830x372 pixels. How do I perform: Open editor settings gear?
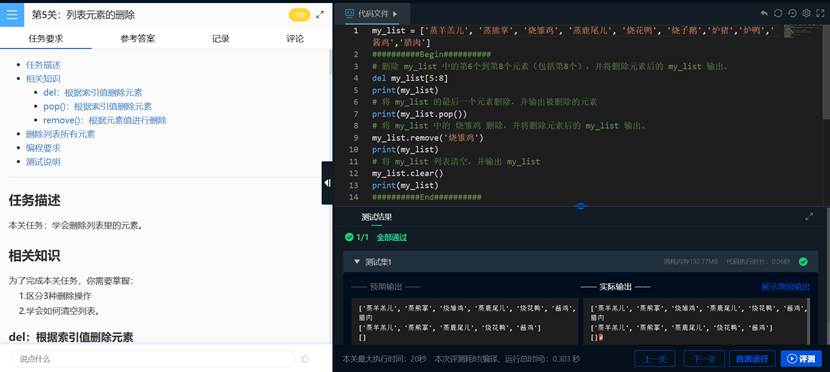pyautogui.click(x=806, y=13)
